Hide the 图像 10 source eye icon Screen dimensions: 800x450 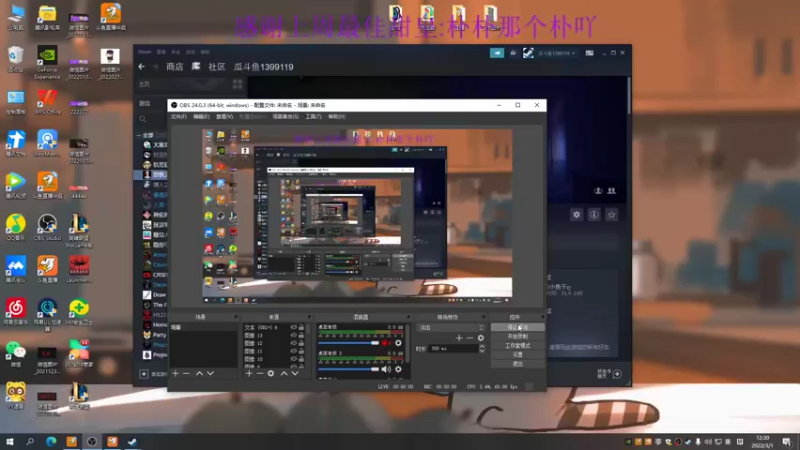[293, 359]
